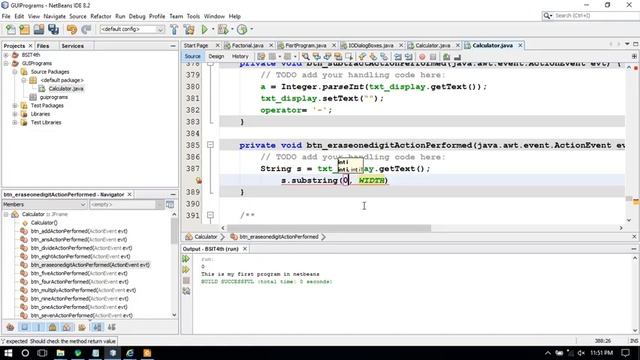Click the Shift Line Right icon in editor toolbar

point(408,56)
